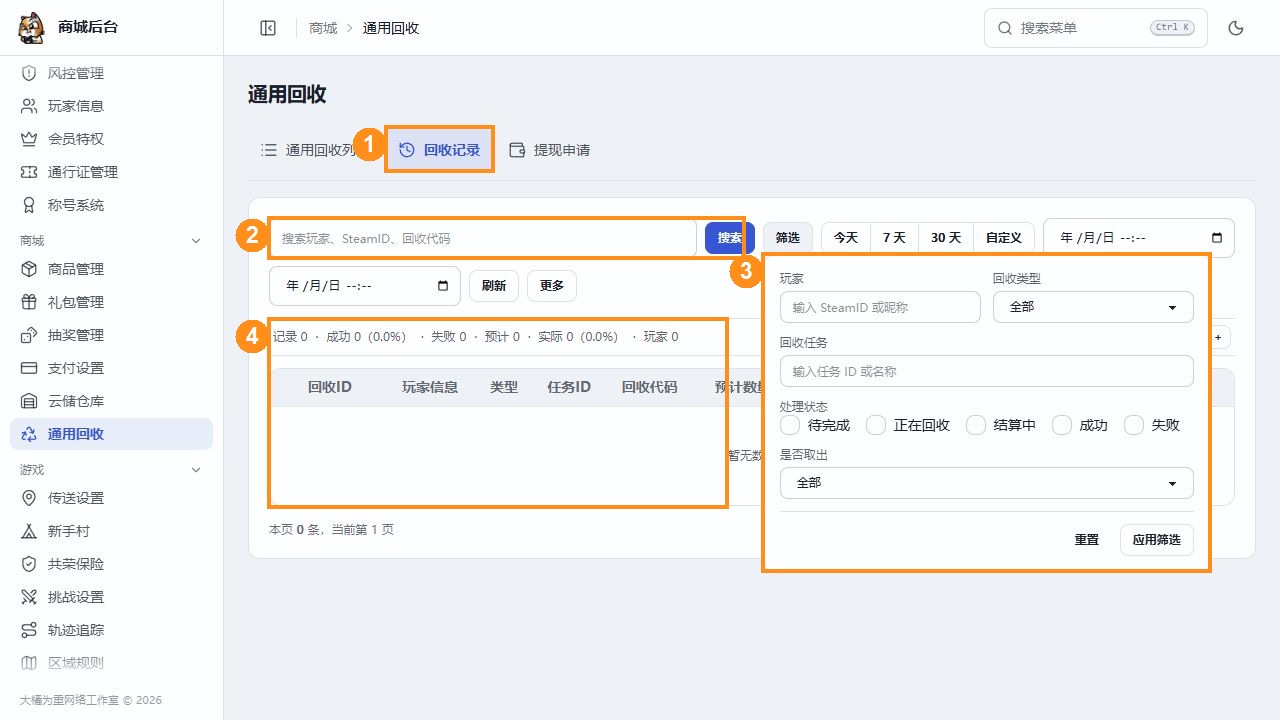Select the 回收记录 tab
This screenshot has height=720, width=1280.
pyautogui.click(x=439, y=150)
